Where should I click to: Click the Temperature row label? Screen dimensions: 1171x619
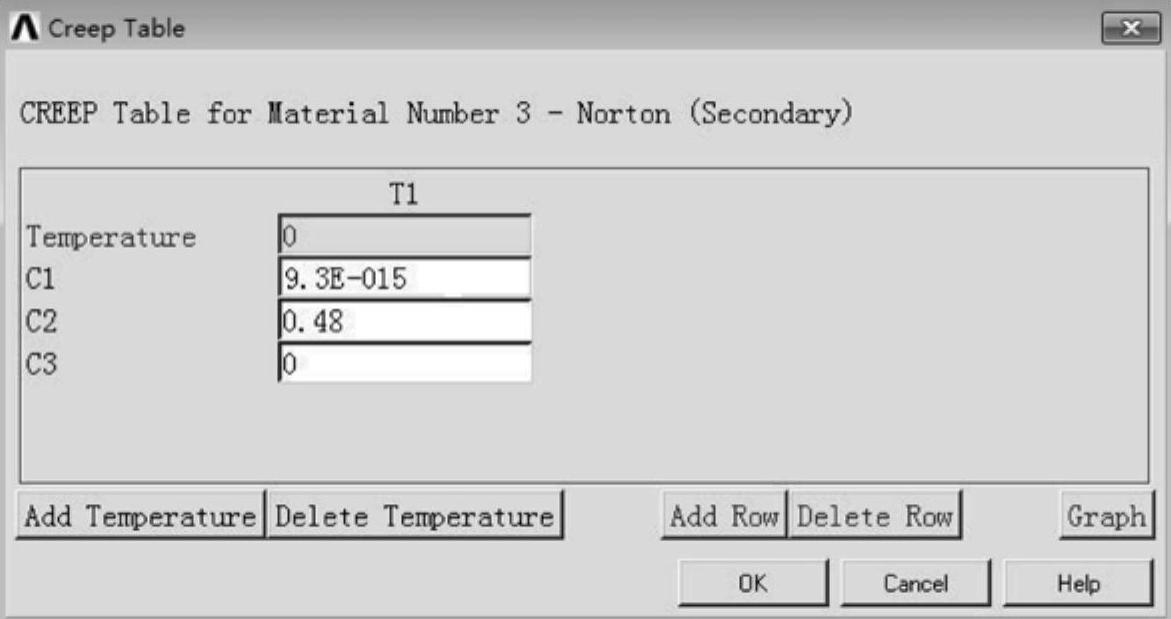tap(110, 238)
